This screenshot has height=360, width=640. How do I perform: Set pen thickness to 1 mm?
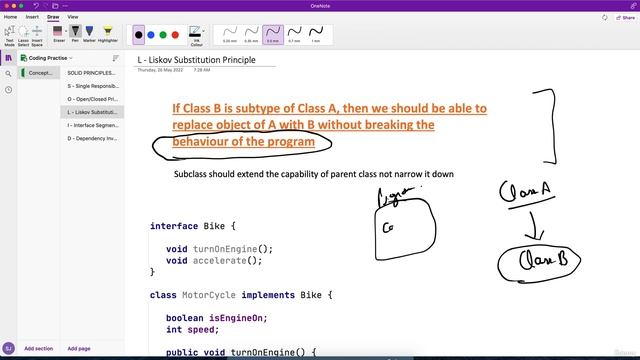[316, 35]
